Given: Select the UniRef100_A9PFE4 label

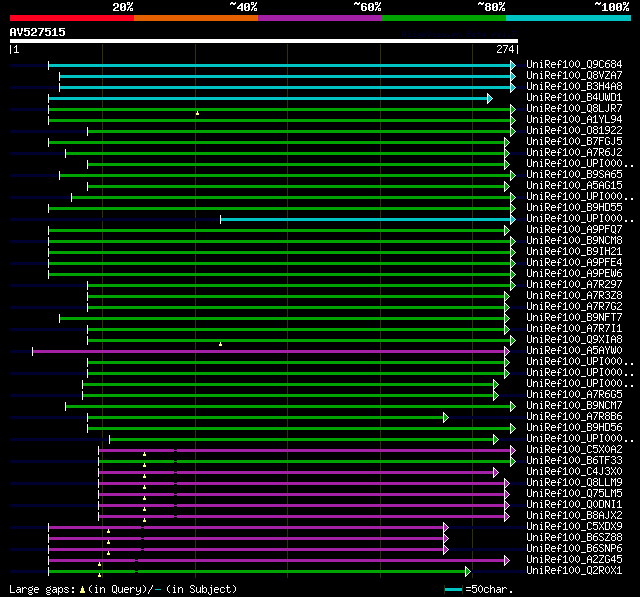Looking at the screenshot, I should point(574,263).
